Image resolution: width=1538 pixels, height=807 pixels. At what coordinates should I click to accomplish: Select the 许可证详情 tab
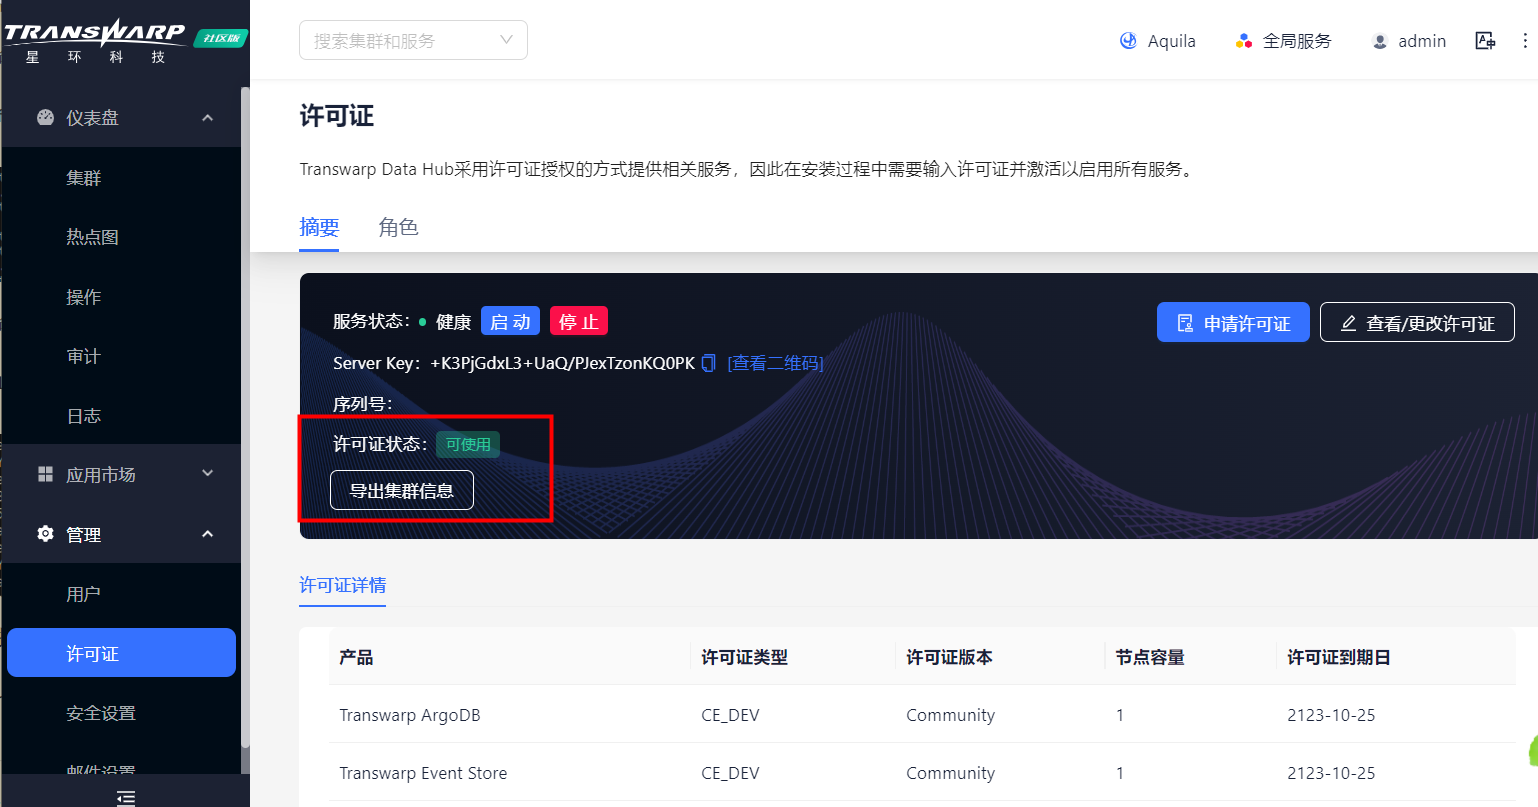click(343, 585)
